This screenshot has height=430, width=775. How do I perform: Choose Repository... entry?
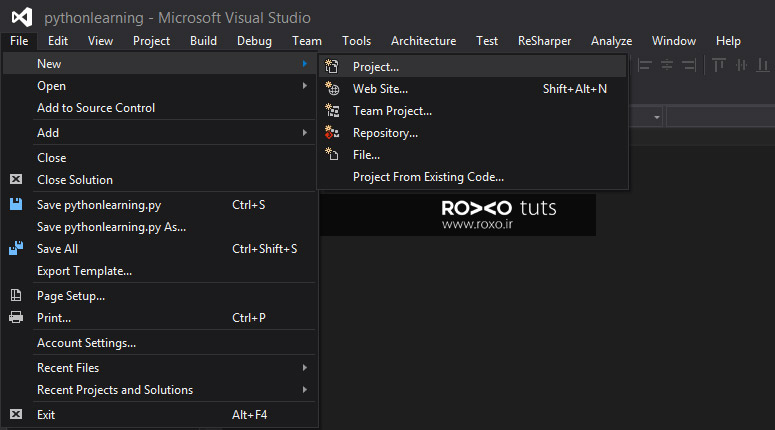pos(473,133)
